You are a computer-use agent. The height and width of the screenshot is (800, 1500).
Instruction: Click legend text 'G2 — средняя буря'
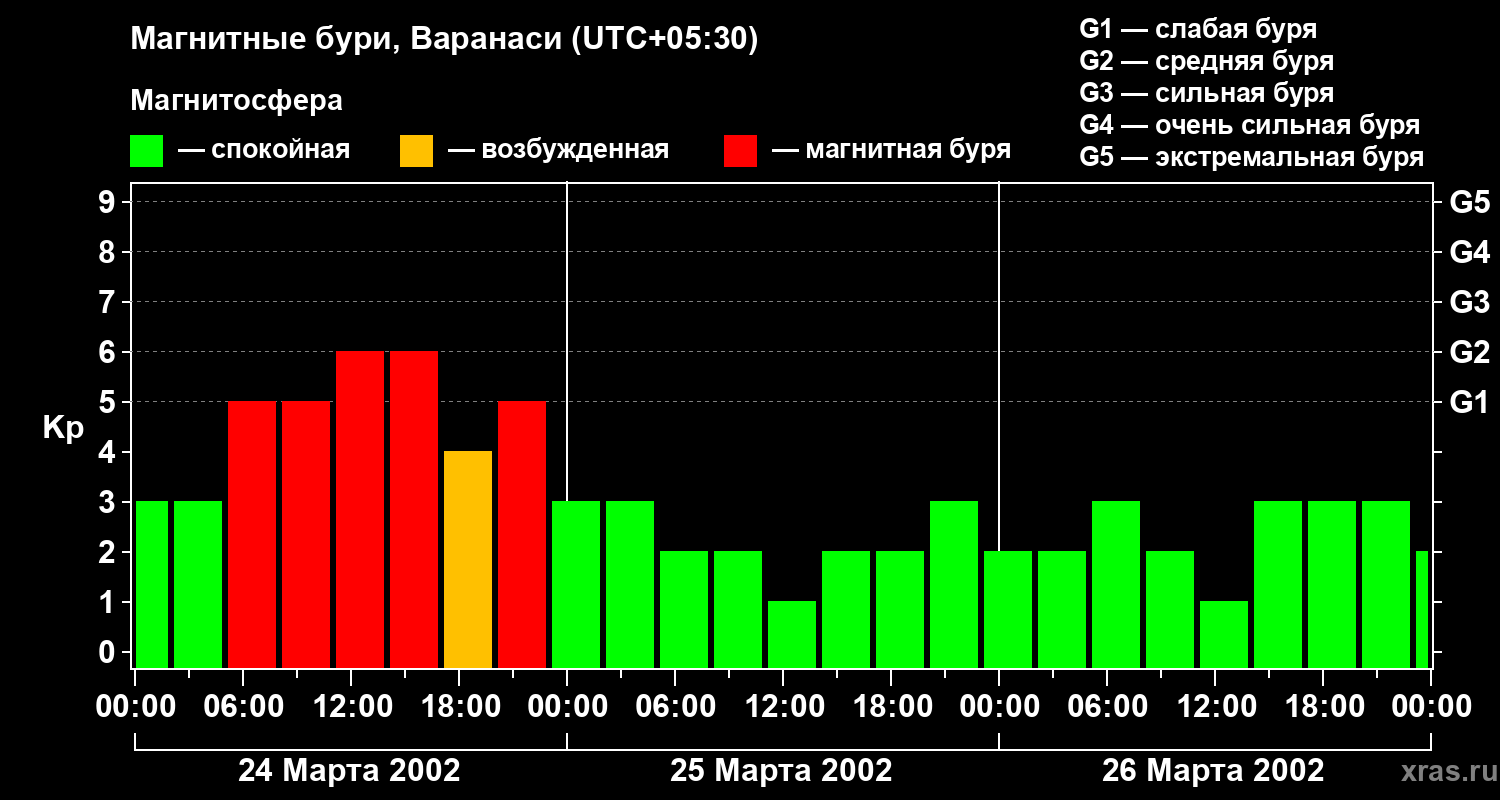pos(1207,60)
